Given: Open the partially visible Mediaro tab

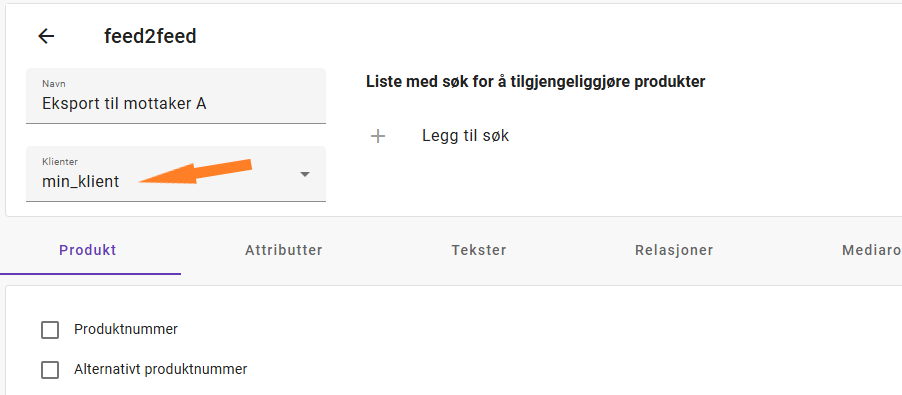Looking at the screenshot, I should click(872, 251).
